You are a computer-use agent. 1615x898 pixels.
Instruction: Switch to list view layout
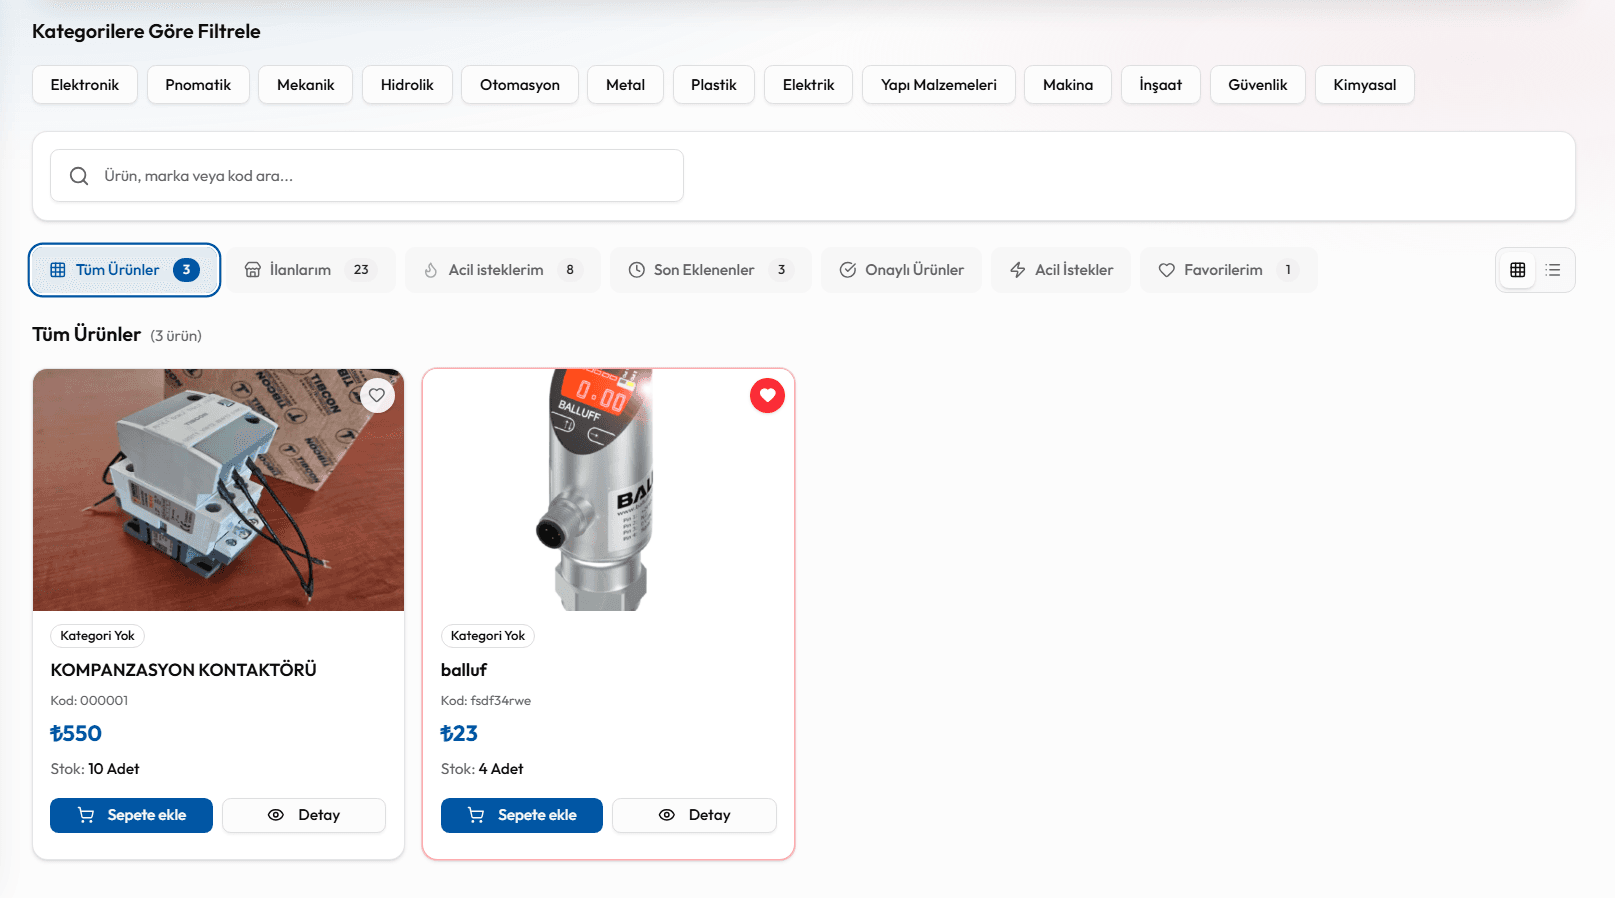pyautogui.click(x=1553, y=270)
